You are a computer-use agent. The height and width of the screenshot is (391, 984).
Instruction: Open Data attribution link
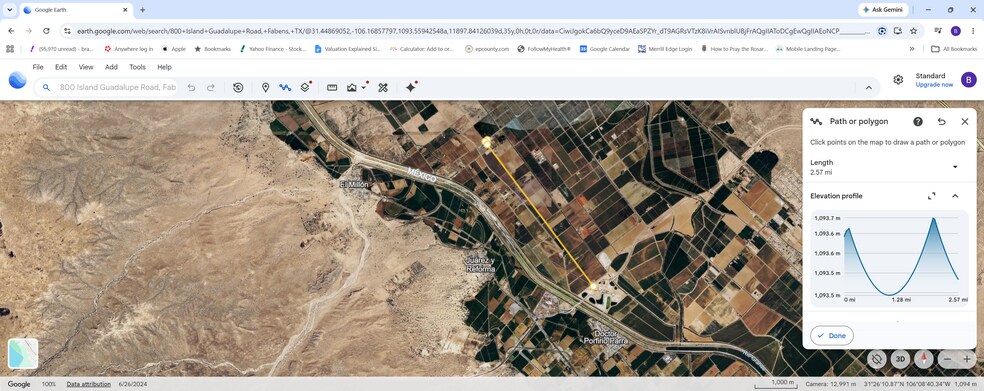pos(88,384)
